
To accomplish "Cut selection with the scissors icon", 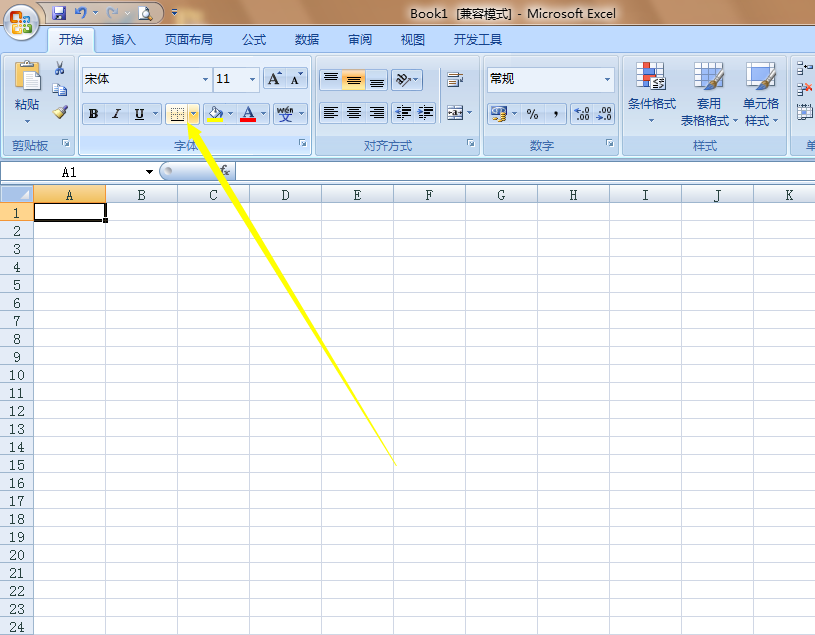I will (x=60, y=68).
